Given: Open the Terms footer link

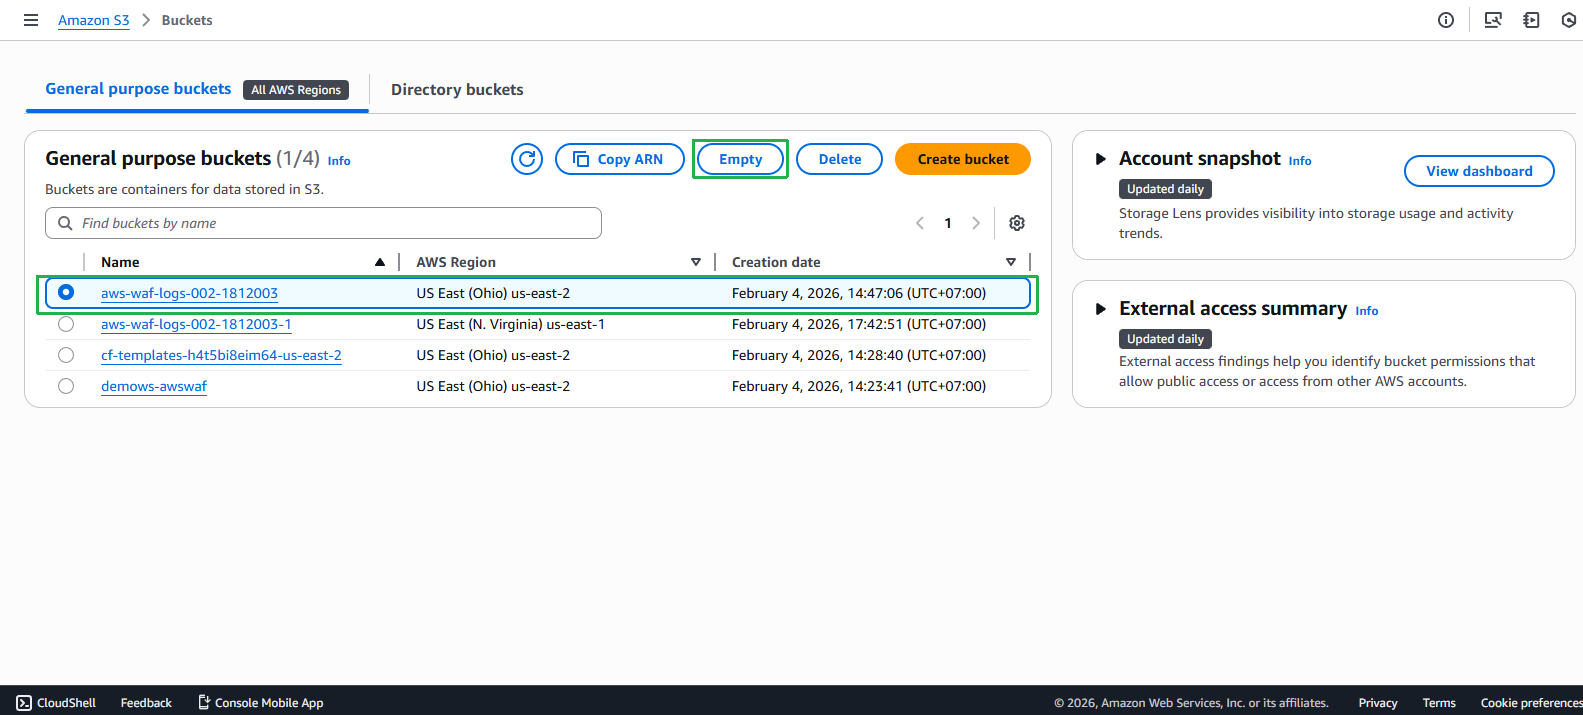Looking at the screenshot, I should click(x=1439, y=703).
